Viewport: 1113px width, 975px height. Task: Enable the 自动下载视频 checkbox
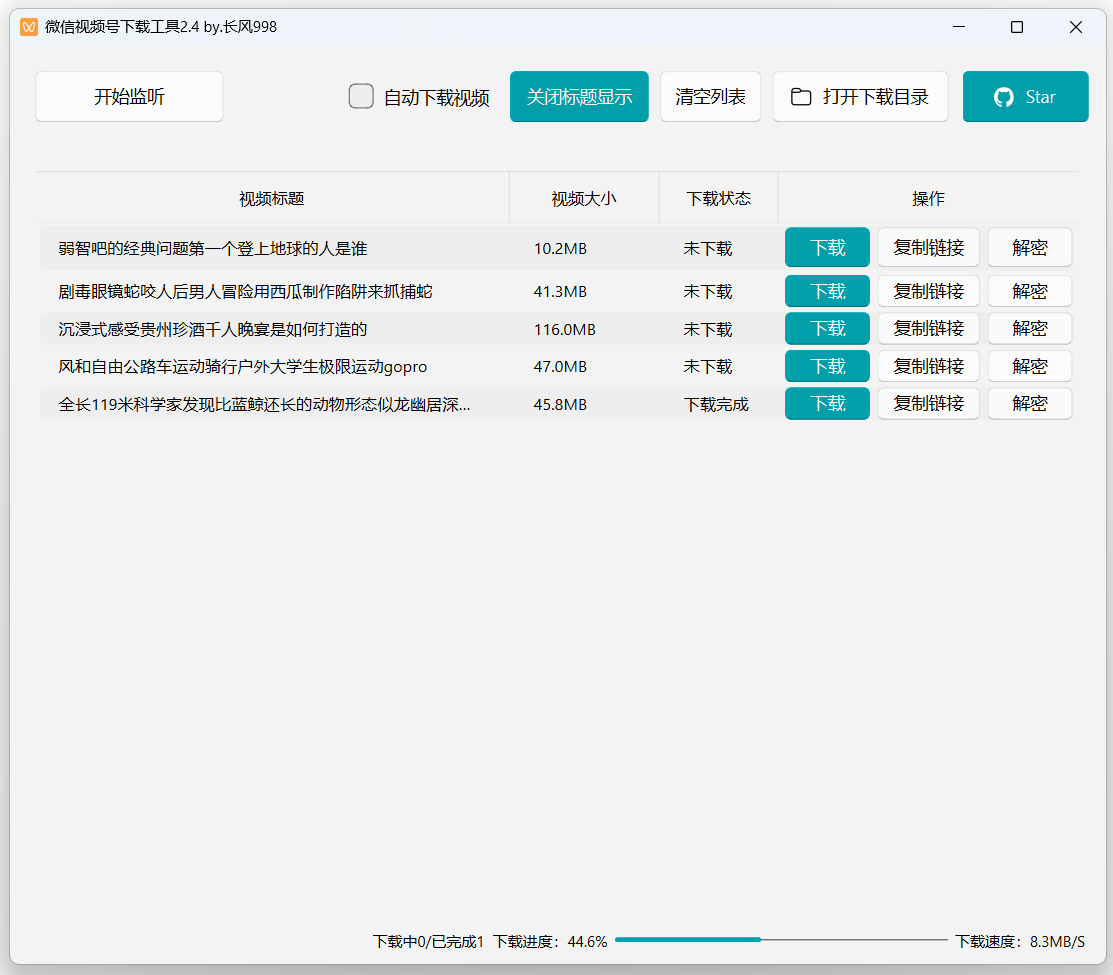361,96
